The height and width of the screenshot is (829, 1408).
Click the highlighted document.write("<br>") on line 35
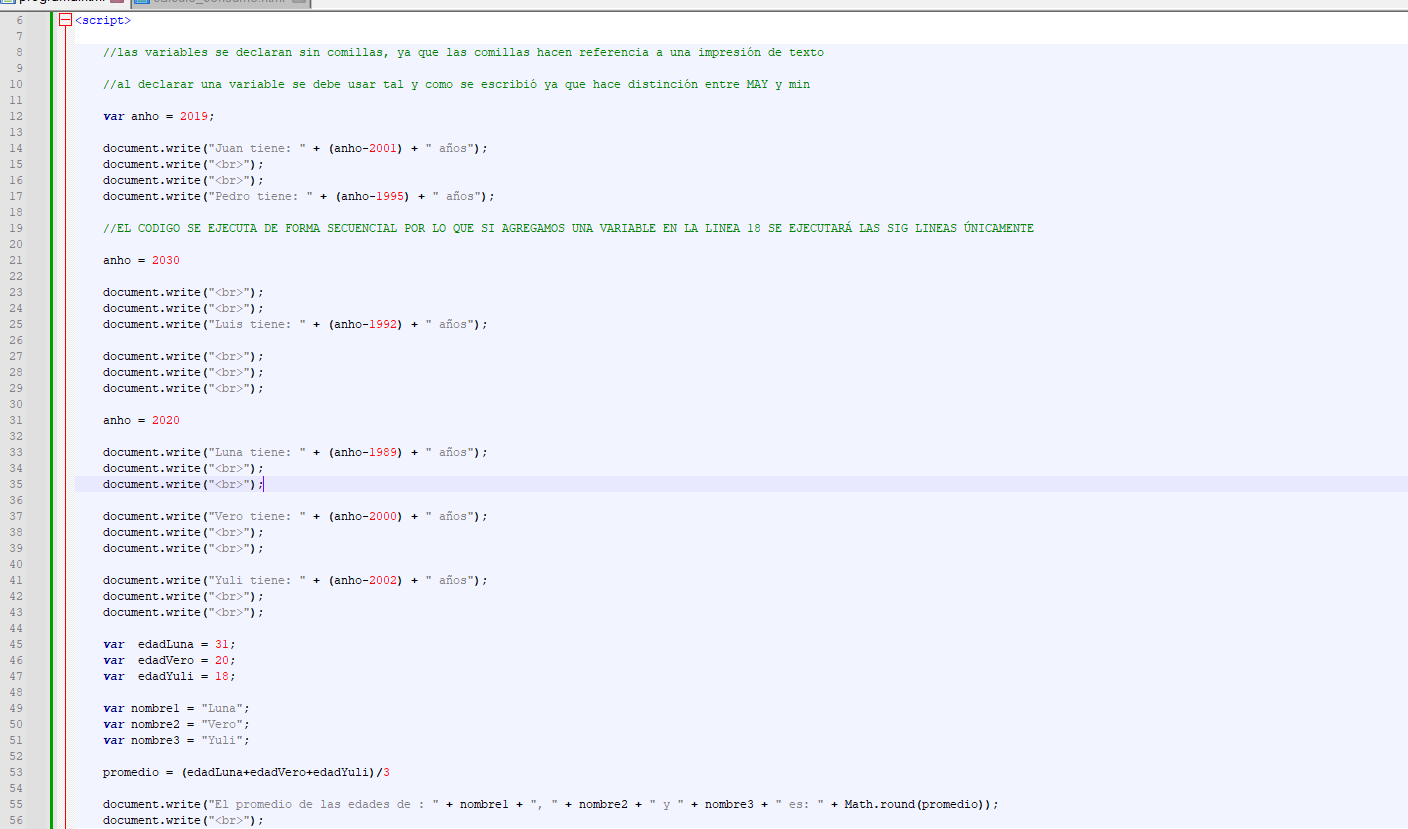(183, 484)
